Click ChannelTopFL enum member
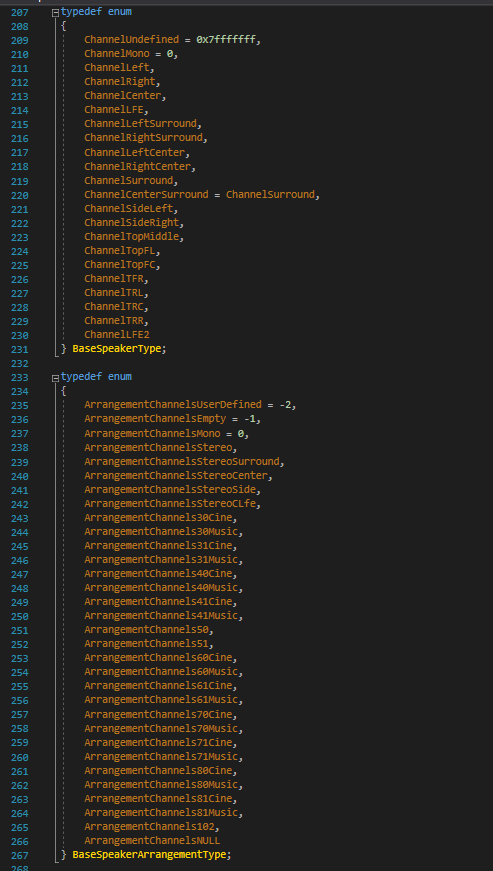 pyautogui.click(x=119, y=251)
